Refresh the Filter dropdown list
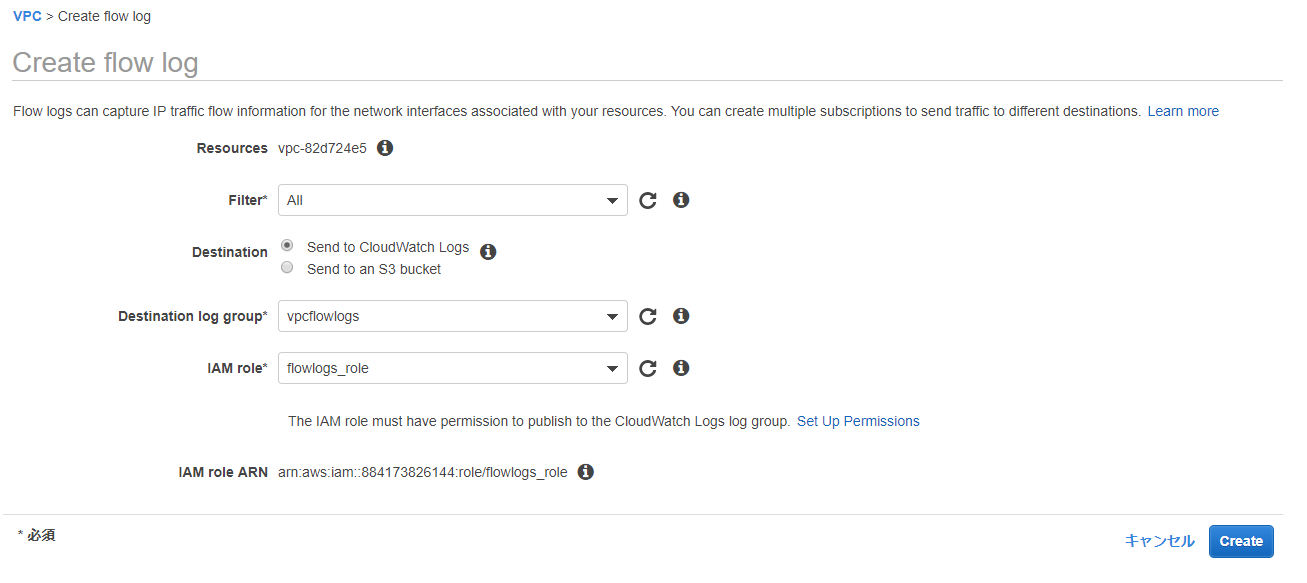 click(648, 200)
